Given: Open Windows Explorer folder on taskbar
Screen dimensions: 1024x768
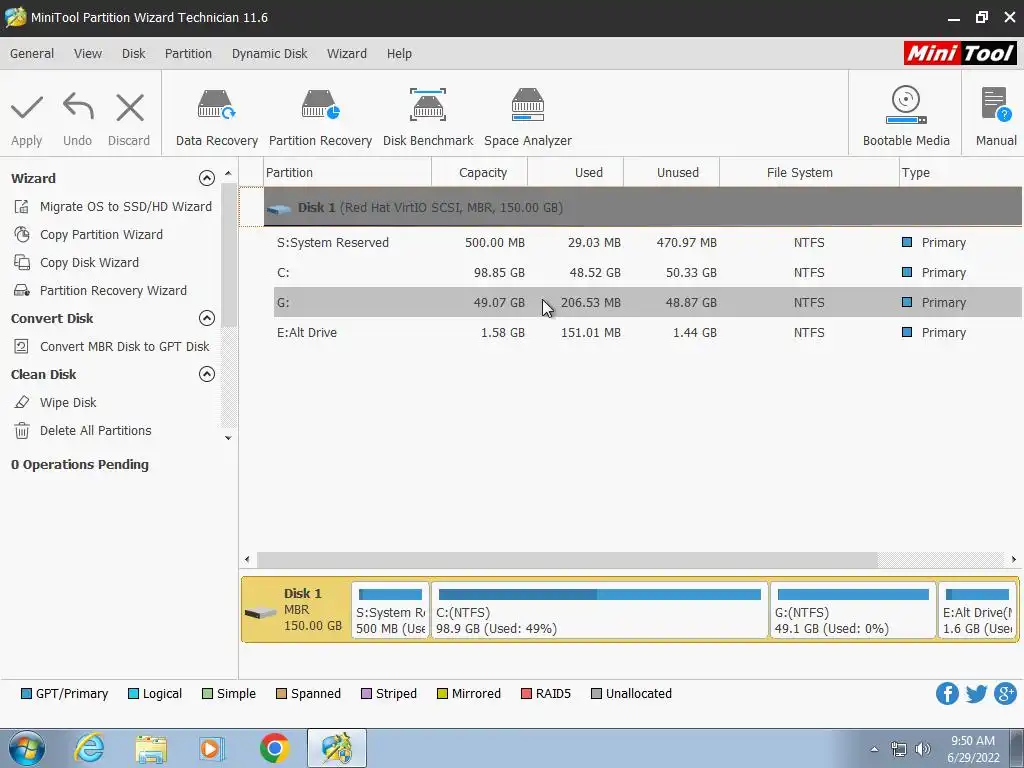Looking at the screenshot, I should click(x=151, y=749).
